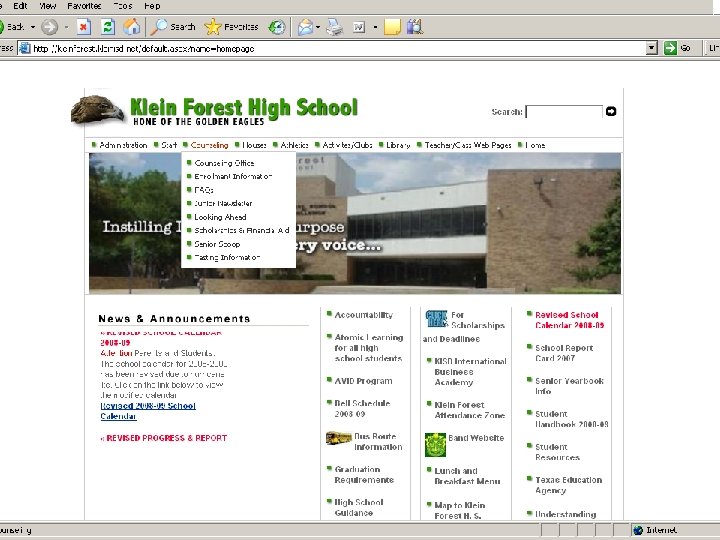
Task: Open the Accountability link
Action: tap(364, 315)
